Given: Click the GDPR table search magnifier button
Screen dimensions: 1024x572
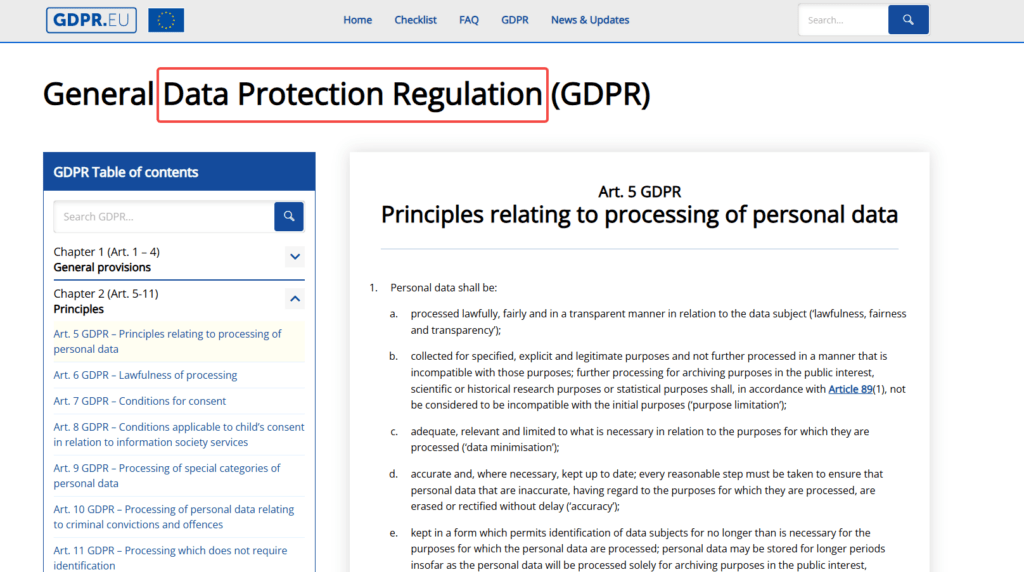Looking at the screenshot, I should [x=289, y=217].
